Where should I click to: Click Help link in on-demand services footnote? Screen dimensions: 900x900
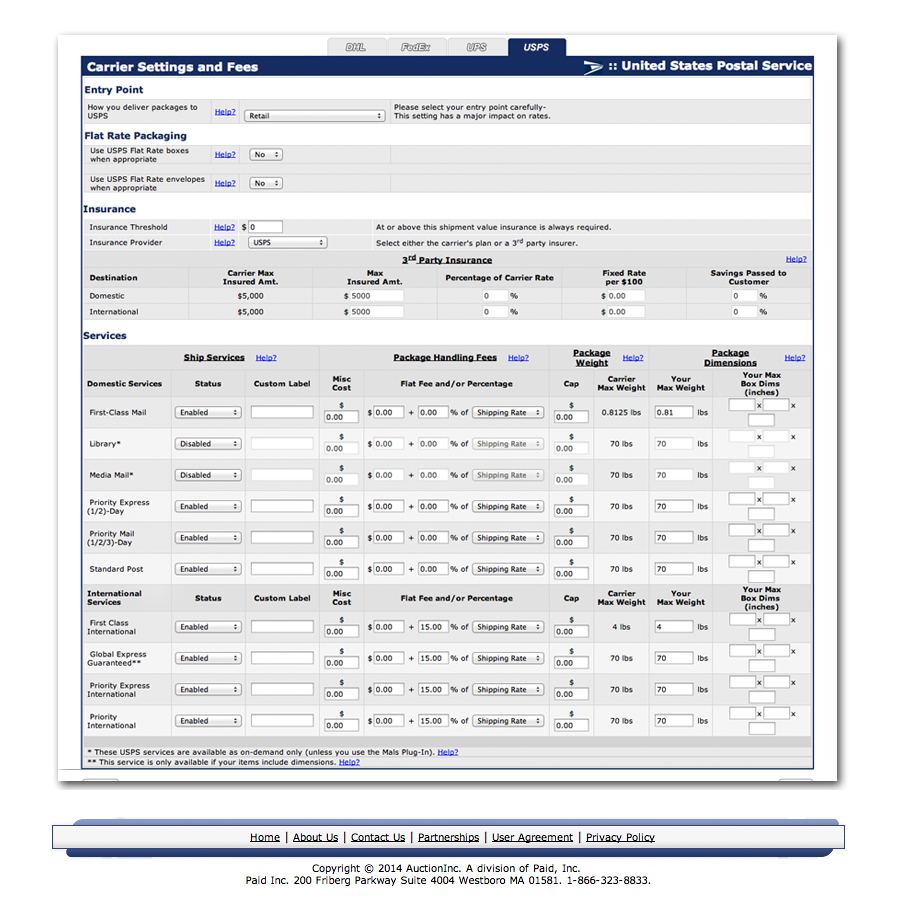pos(448,752)
